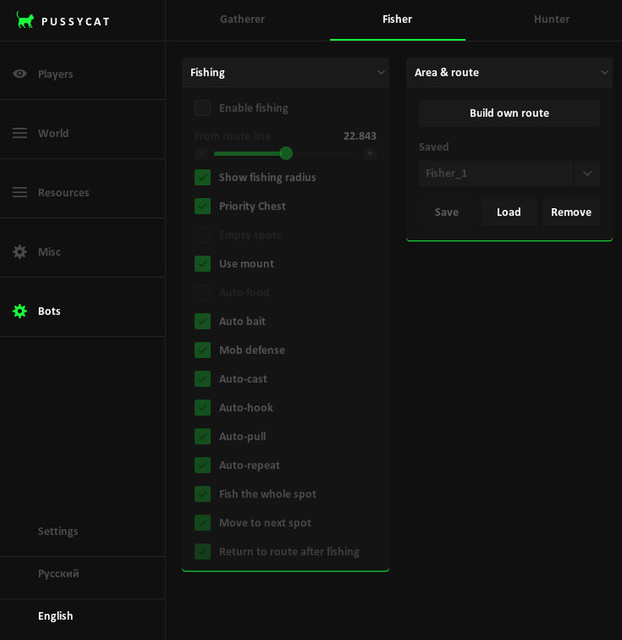Toggle Show fishing radius checkbox
Viewport: 622px width, 640px height.
(203, 178)
